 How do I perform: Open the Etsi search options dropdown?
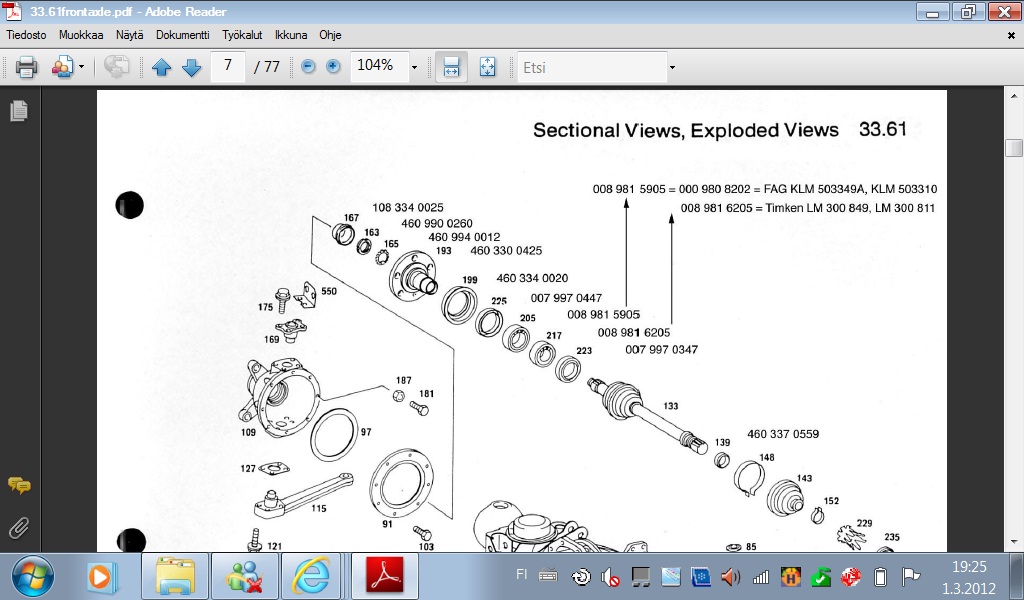[x=672, y=67]
